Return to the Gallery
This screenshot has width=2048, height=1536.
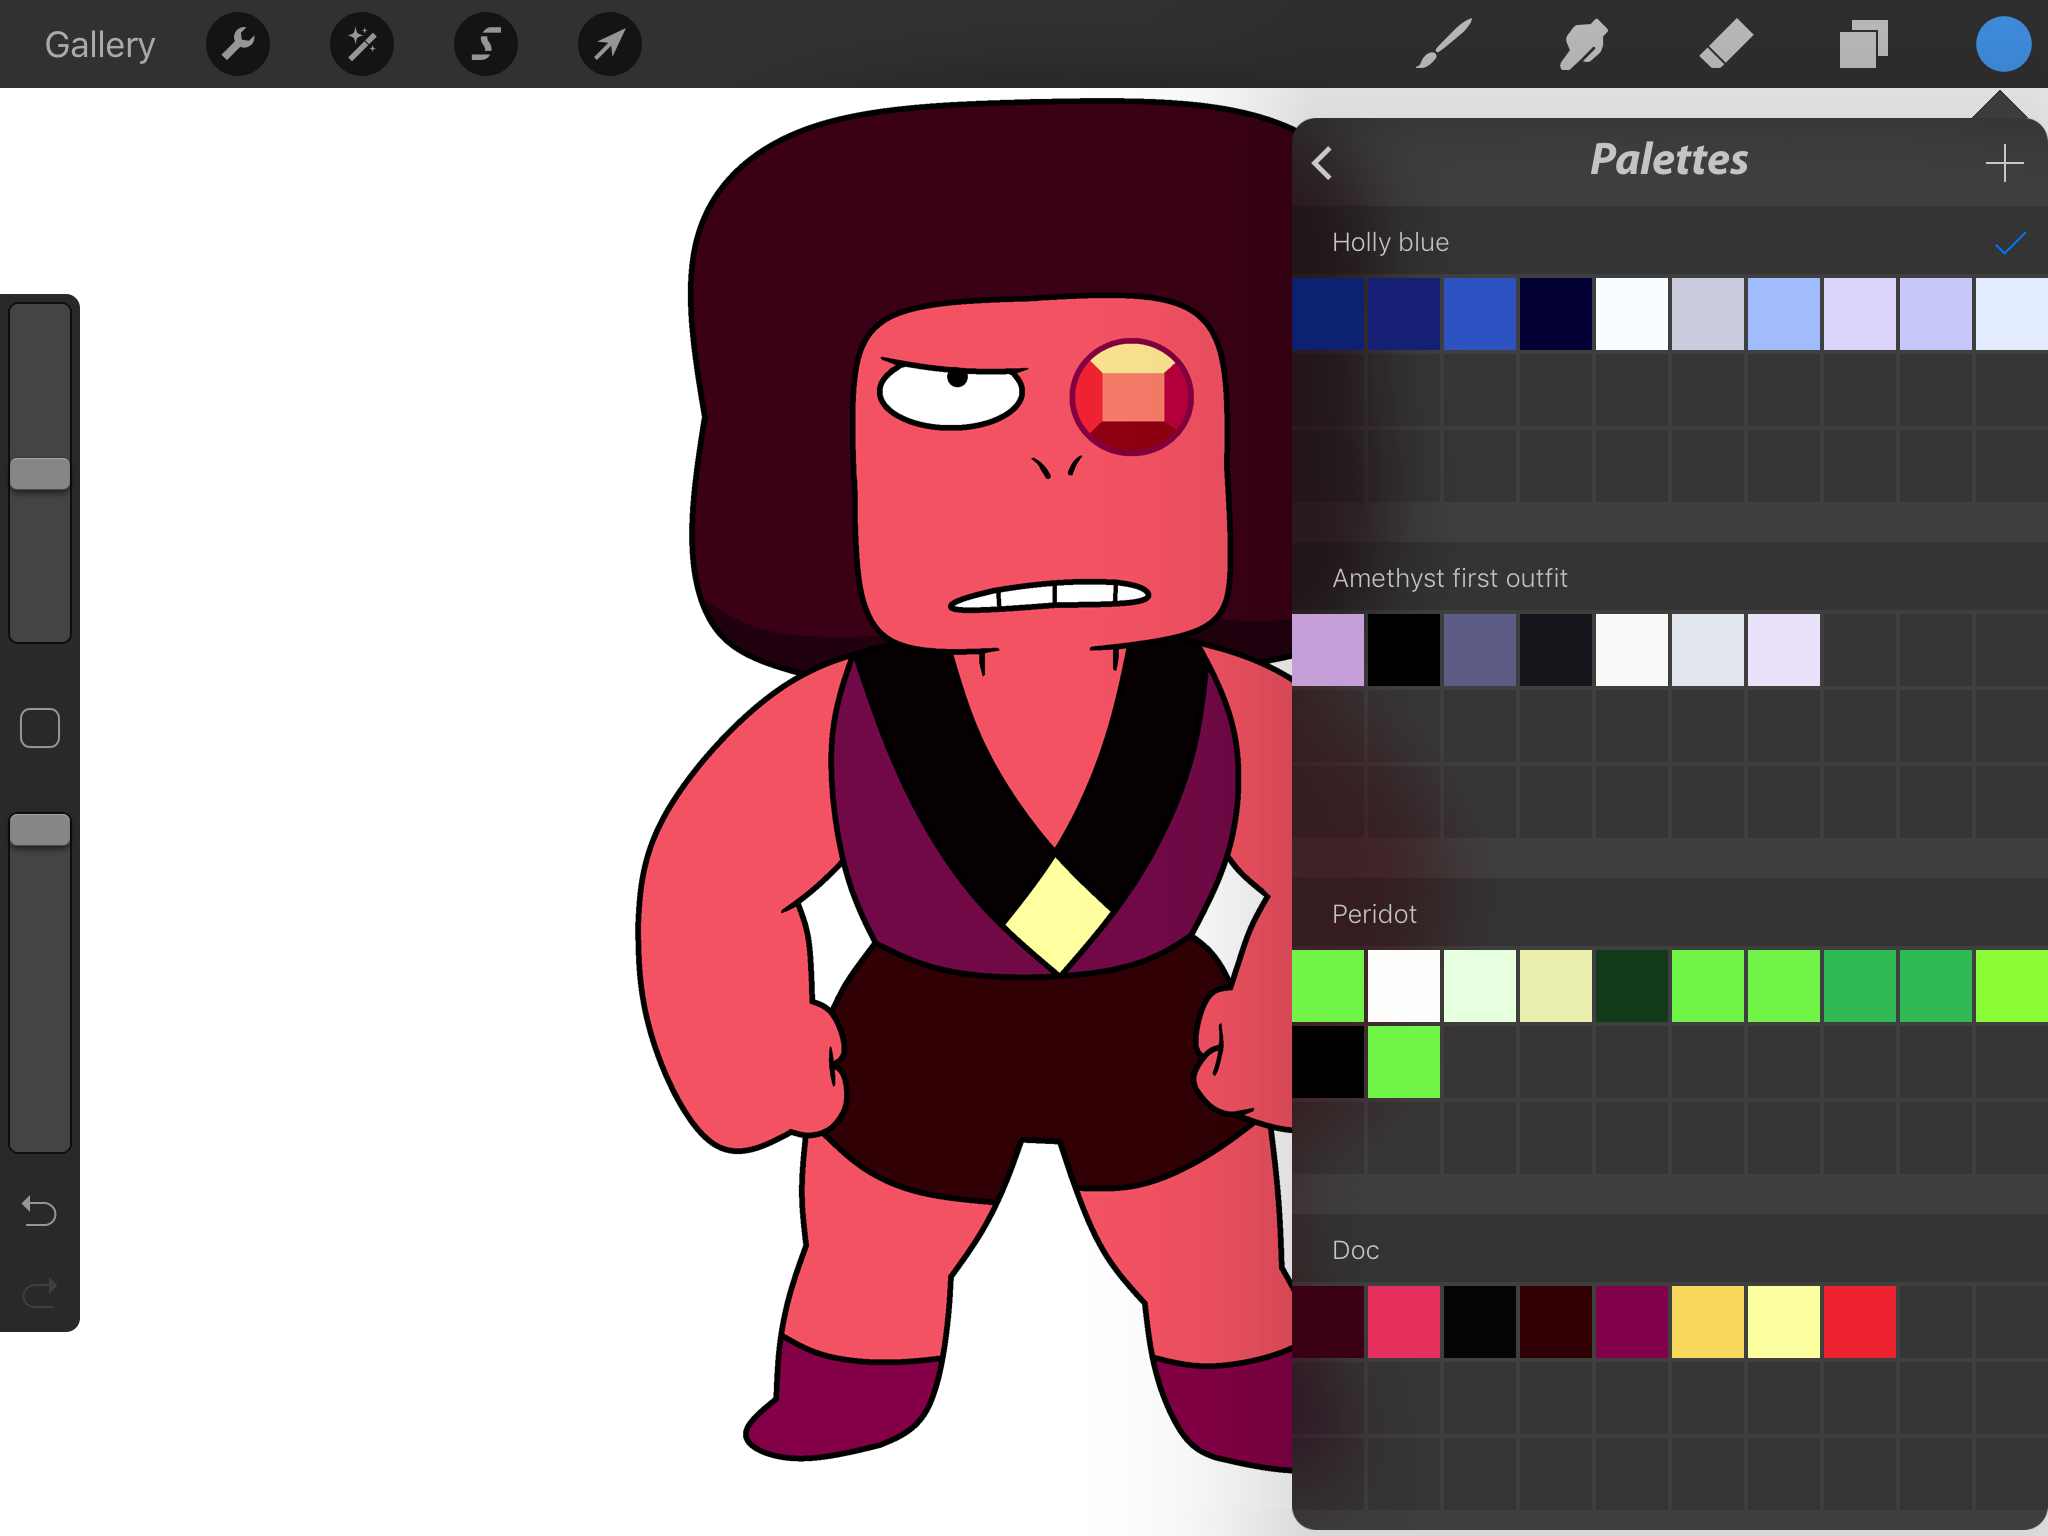[x=100, y=45]
